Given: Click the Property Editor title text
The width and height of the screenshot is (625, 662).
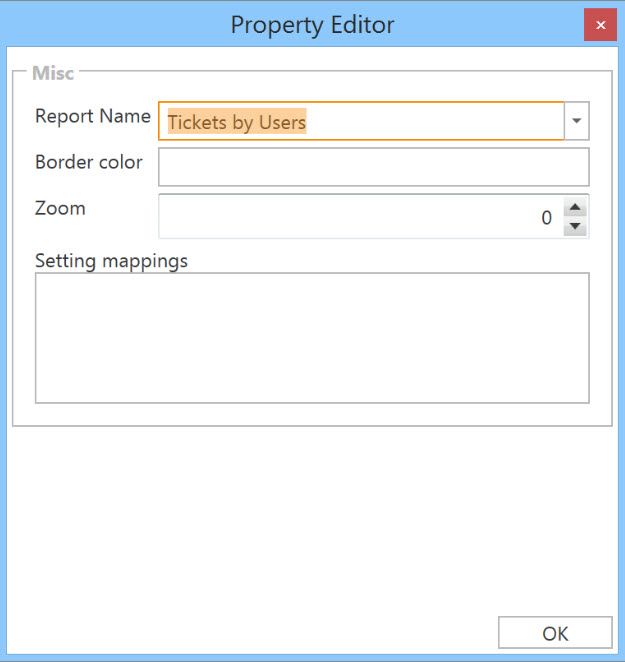Looking at the screenshot, I should (312, 25).
